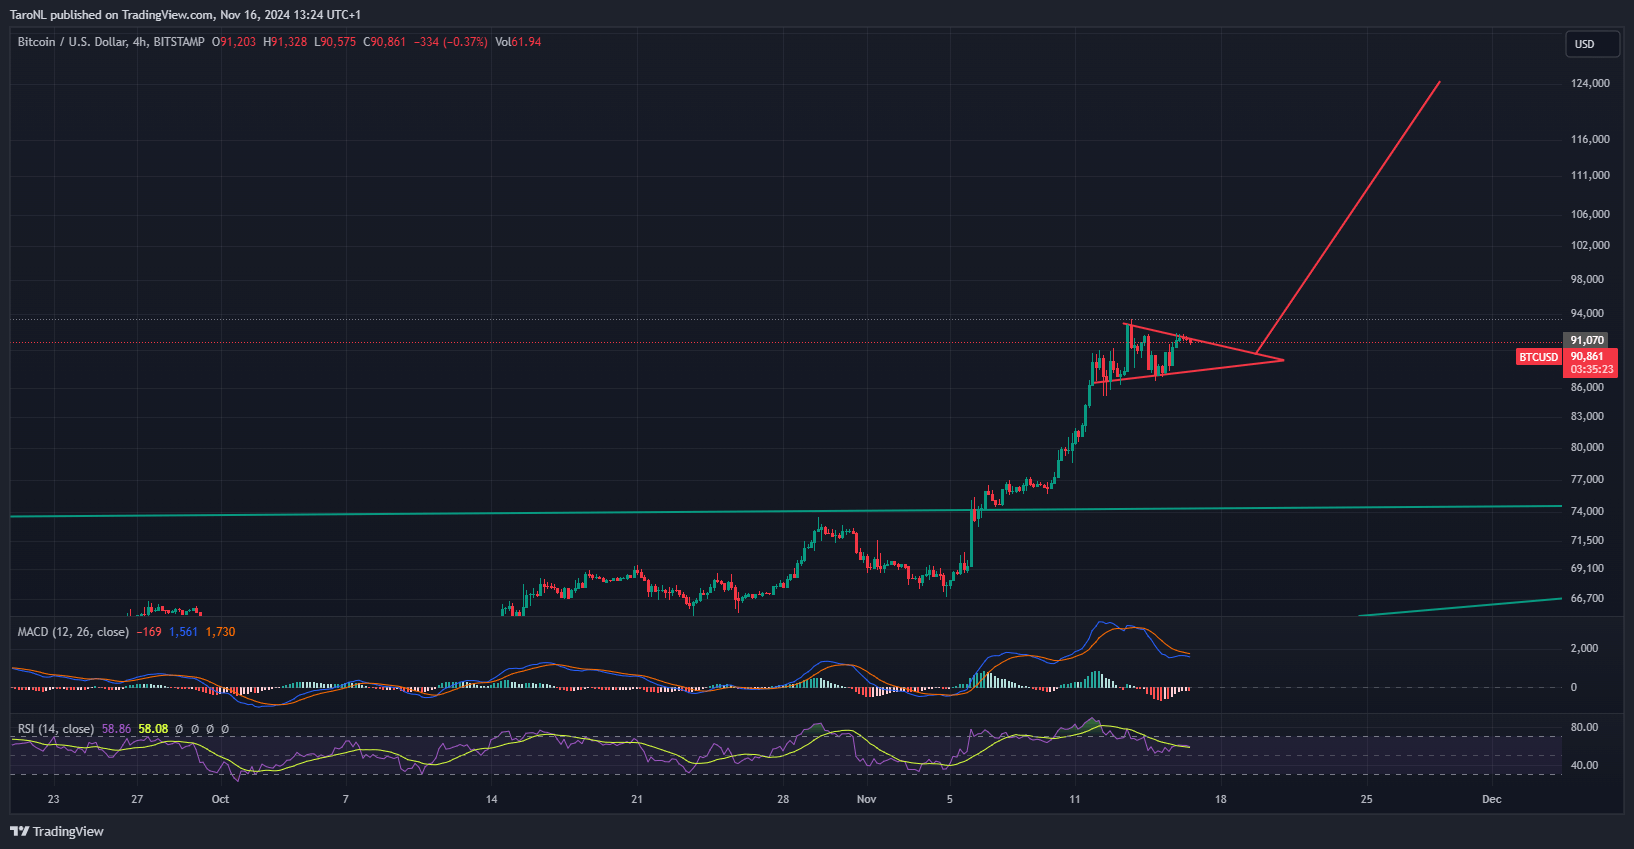Viewport: 1634px width, 849px height.
Task: Click the close value C90,861
Action: tap(384, 42)
